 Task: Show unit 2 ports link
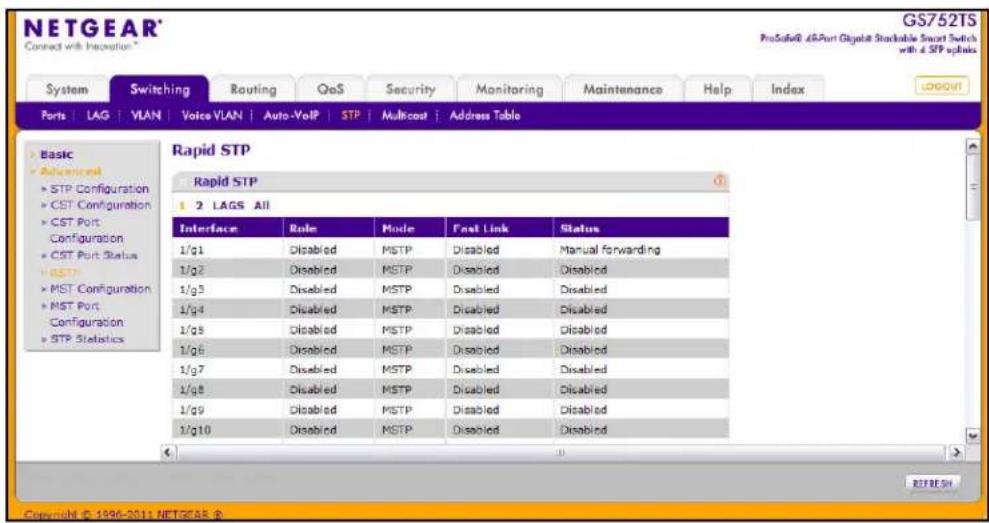199,205
